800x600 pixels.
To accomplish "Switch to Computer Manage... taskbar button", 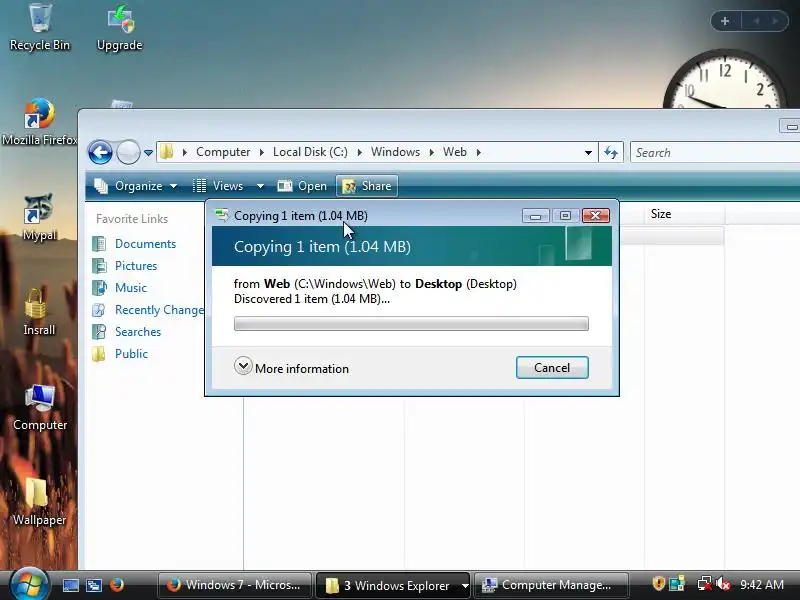I will tap(550, 585).
